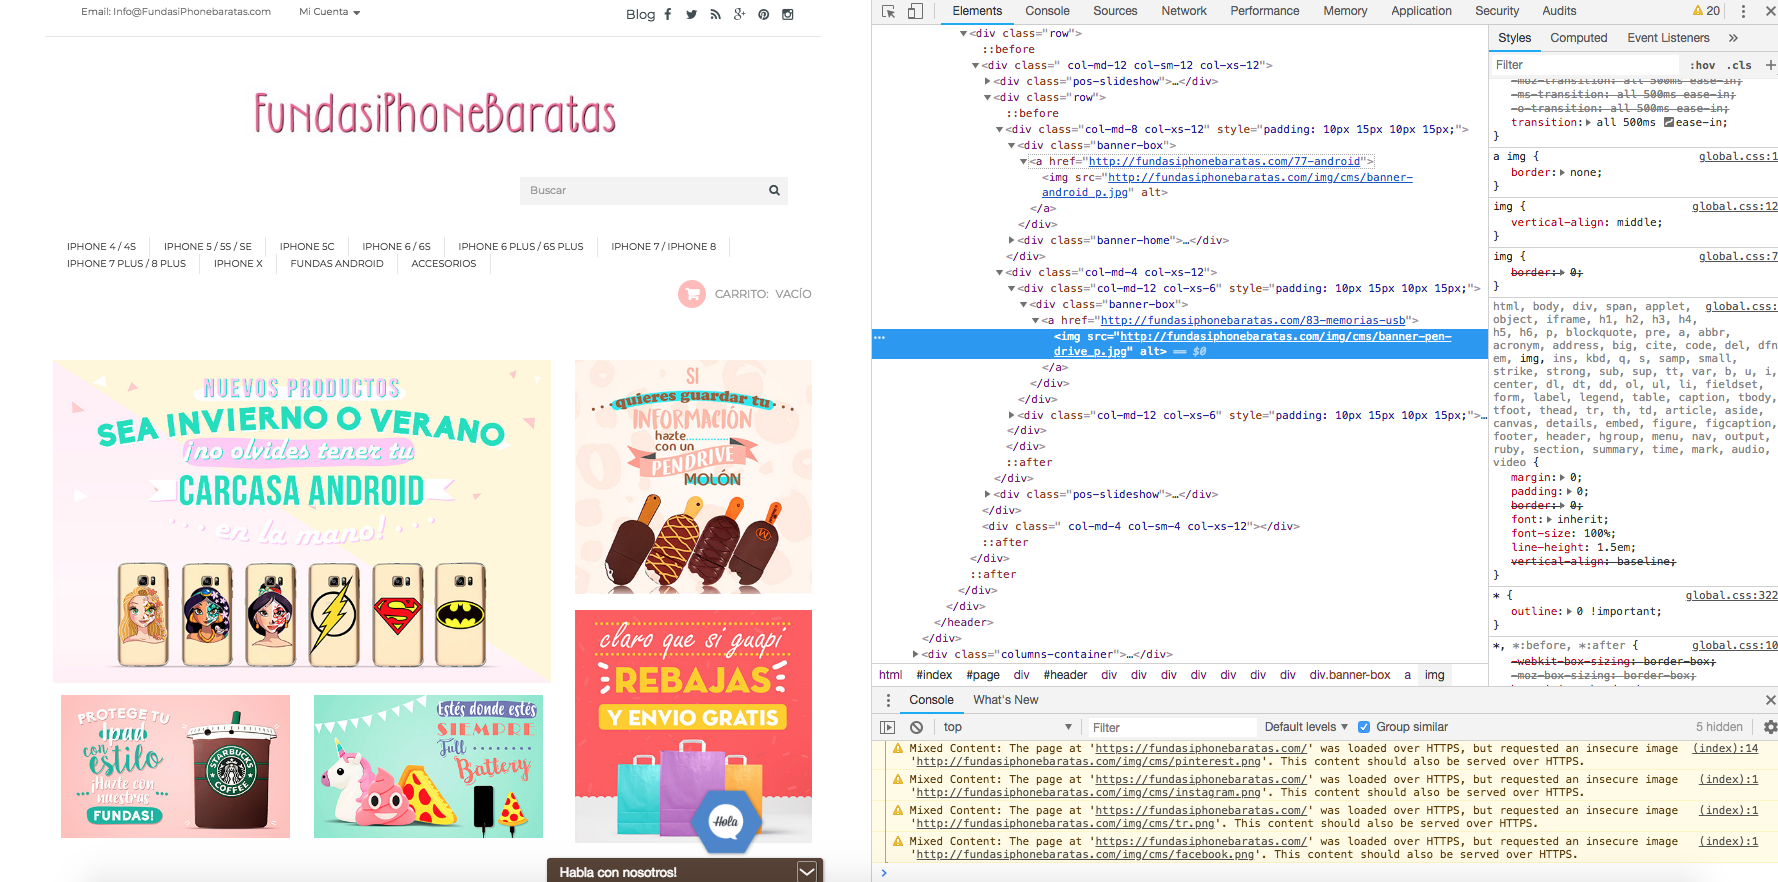1778x882 pixels.
Task: Uncheck the Group similar checkbox
Action: pos(1363,727)
